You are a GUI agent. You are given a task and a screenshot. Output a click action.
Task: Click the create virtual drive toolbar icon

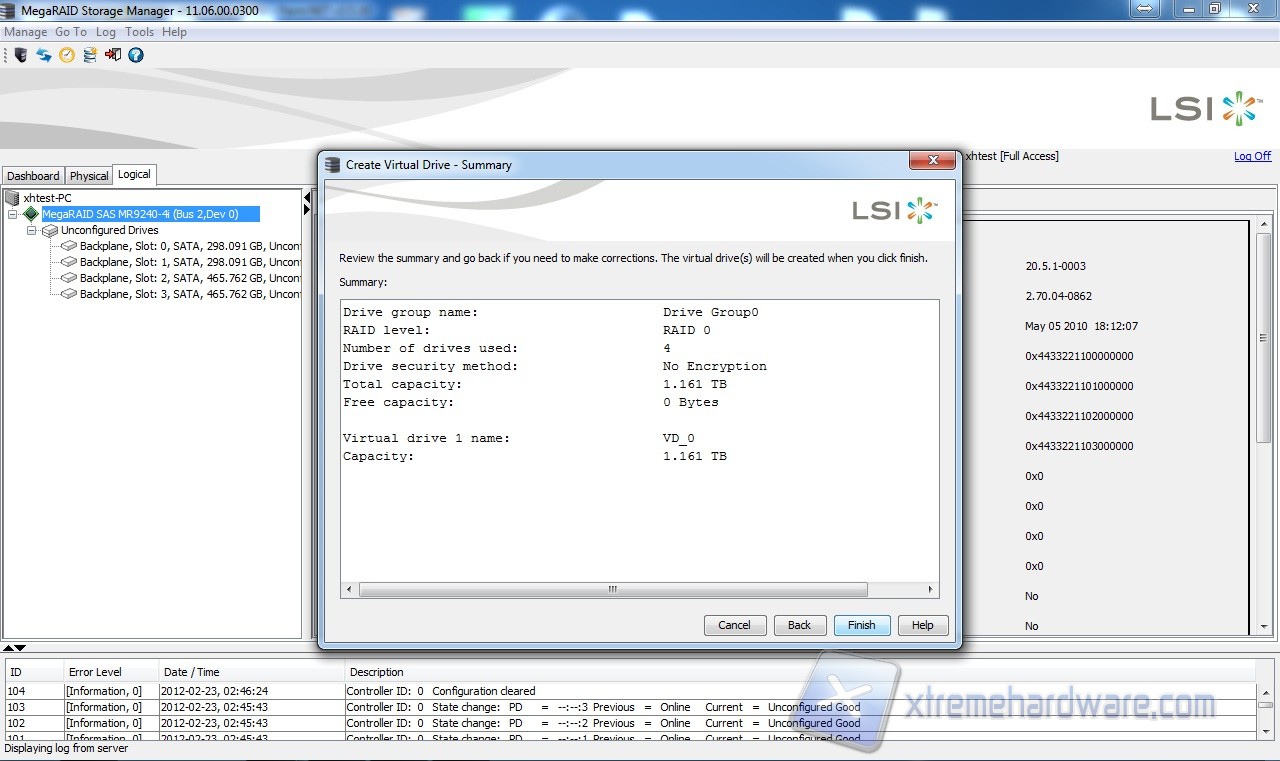[90, 55]
